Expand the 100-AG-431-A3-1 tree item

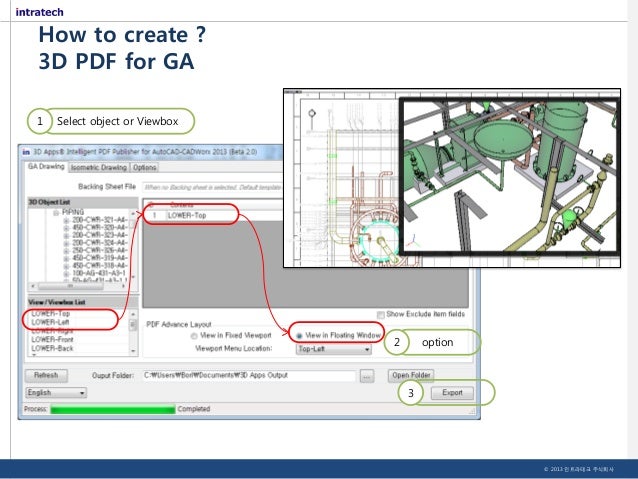(x=66, y=273)
